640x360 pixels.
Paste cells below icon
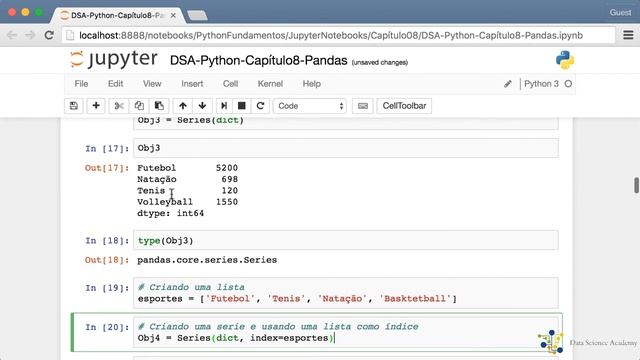click(x=159, y=106)
